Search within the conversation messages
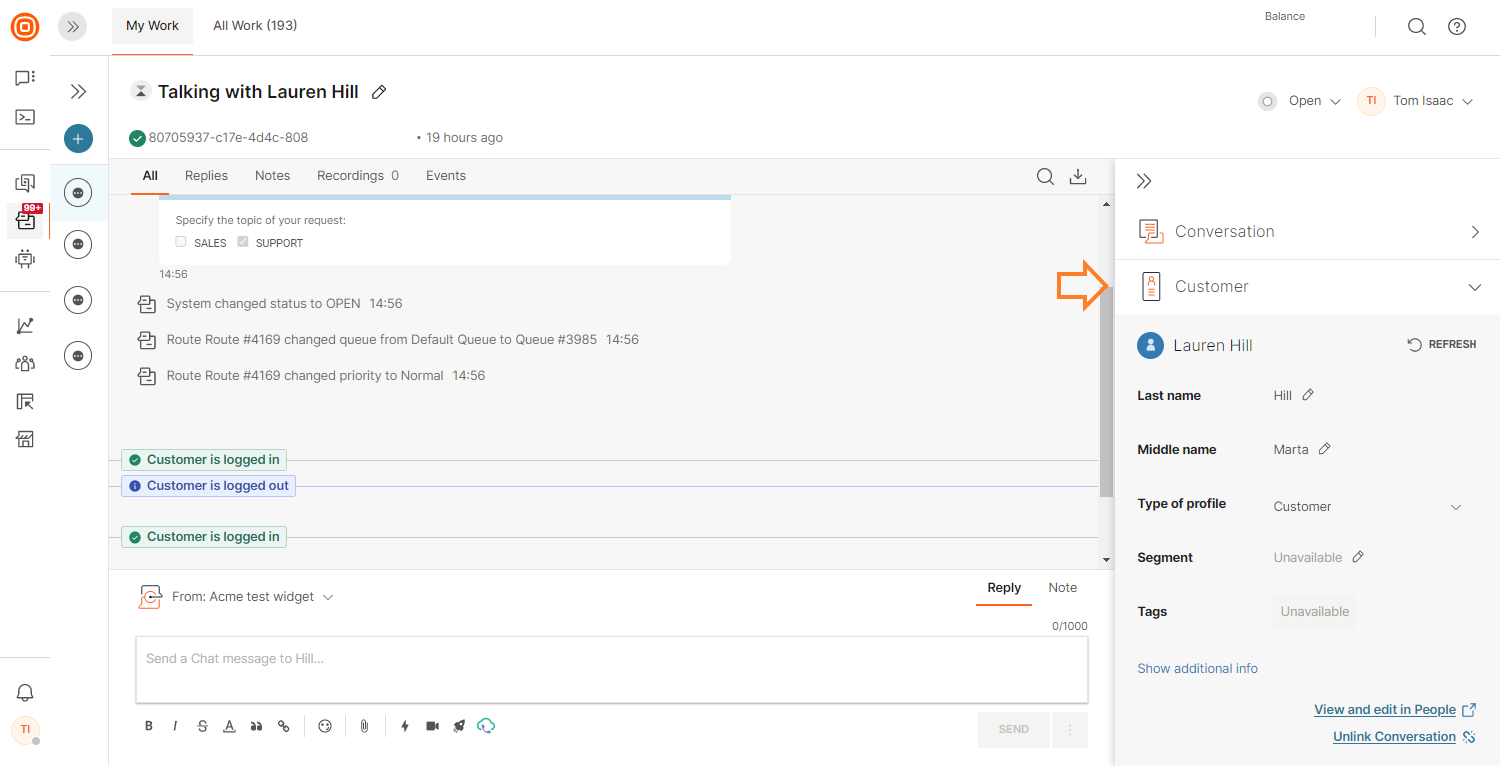The image size is (1500, 766). pyautogui.click(x=1045, y=177)
